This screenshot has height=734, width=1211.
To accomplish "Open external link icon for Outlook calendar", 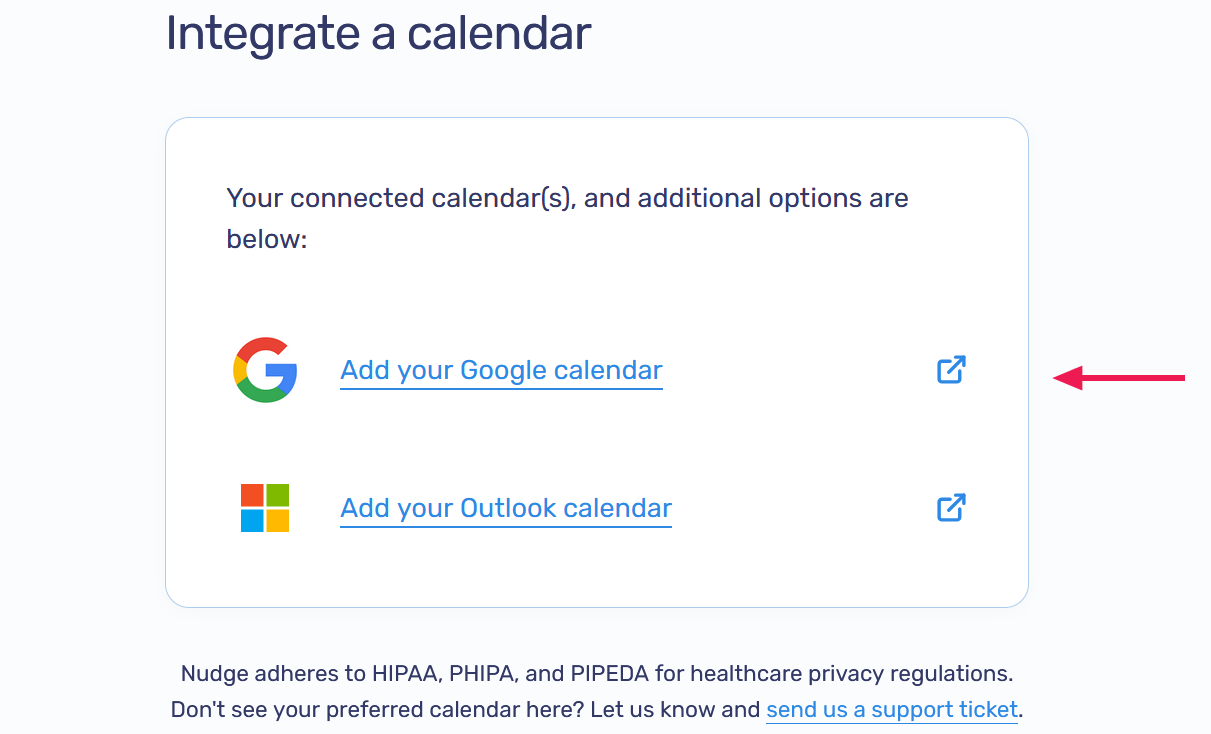I will tap(951, 508).
